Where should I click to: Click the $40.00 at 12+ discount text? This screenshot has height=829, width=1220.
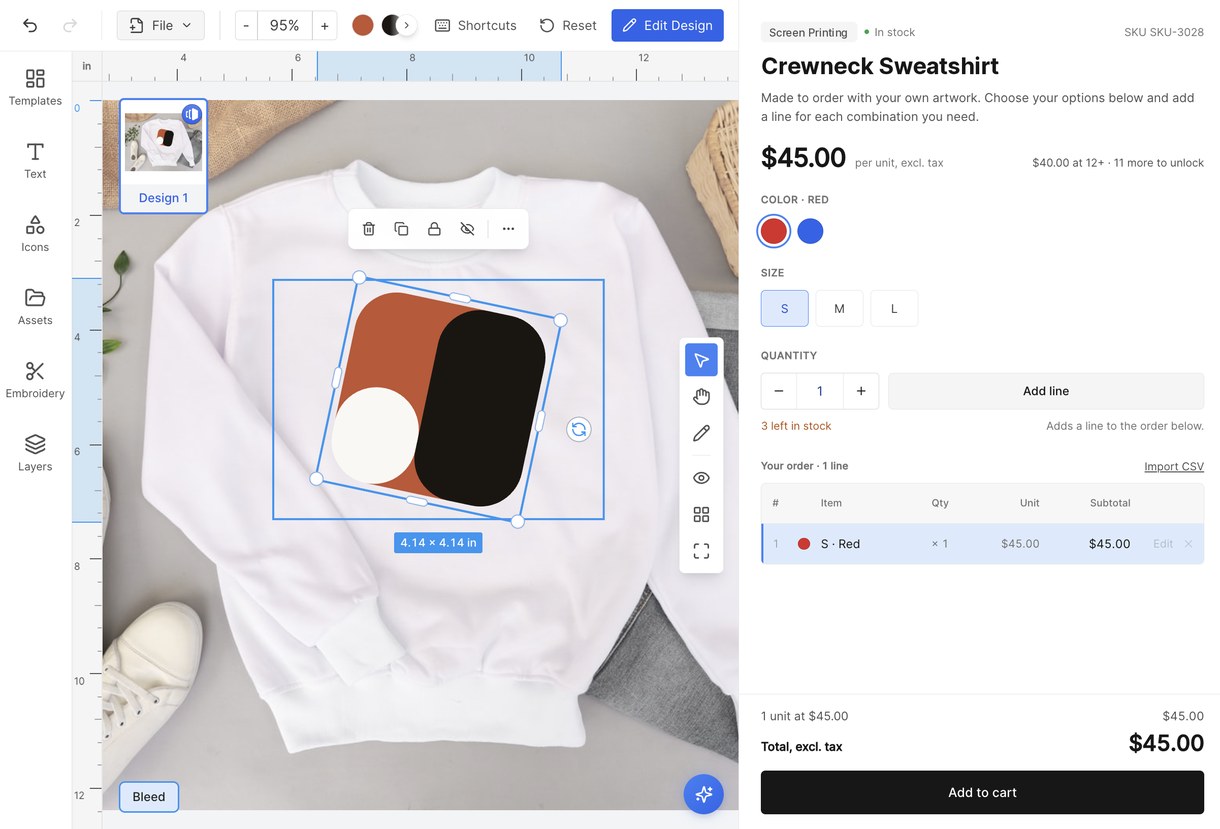click(1118, 163)
